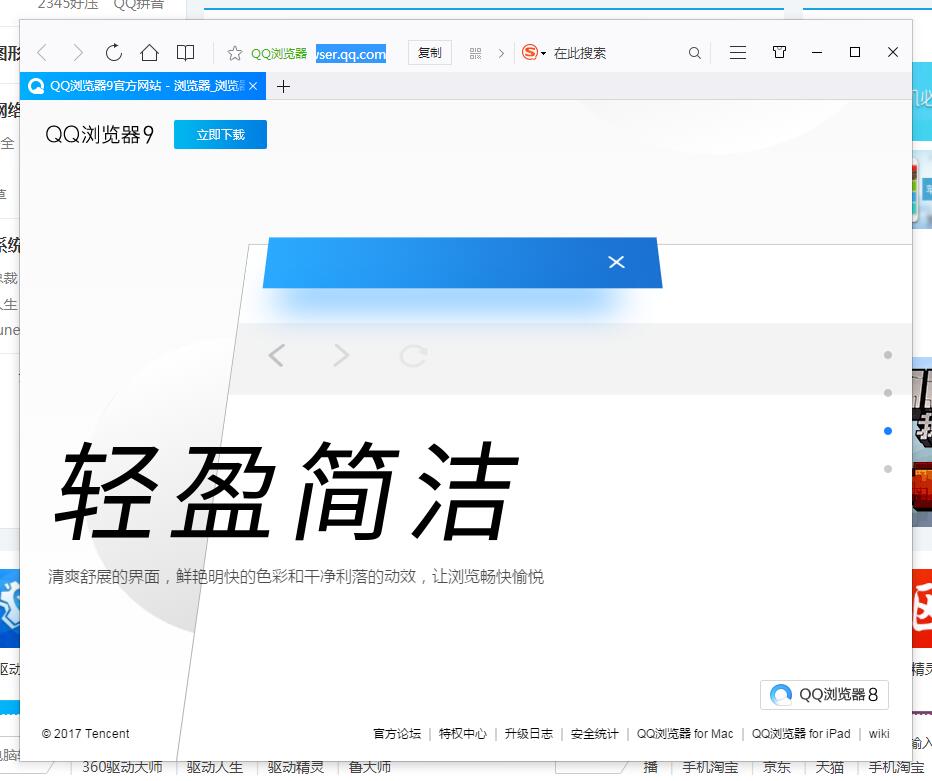Click the address bar go arrow

pos(501,53)
